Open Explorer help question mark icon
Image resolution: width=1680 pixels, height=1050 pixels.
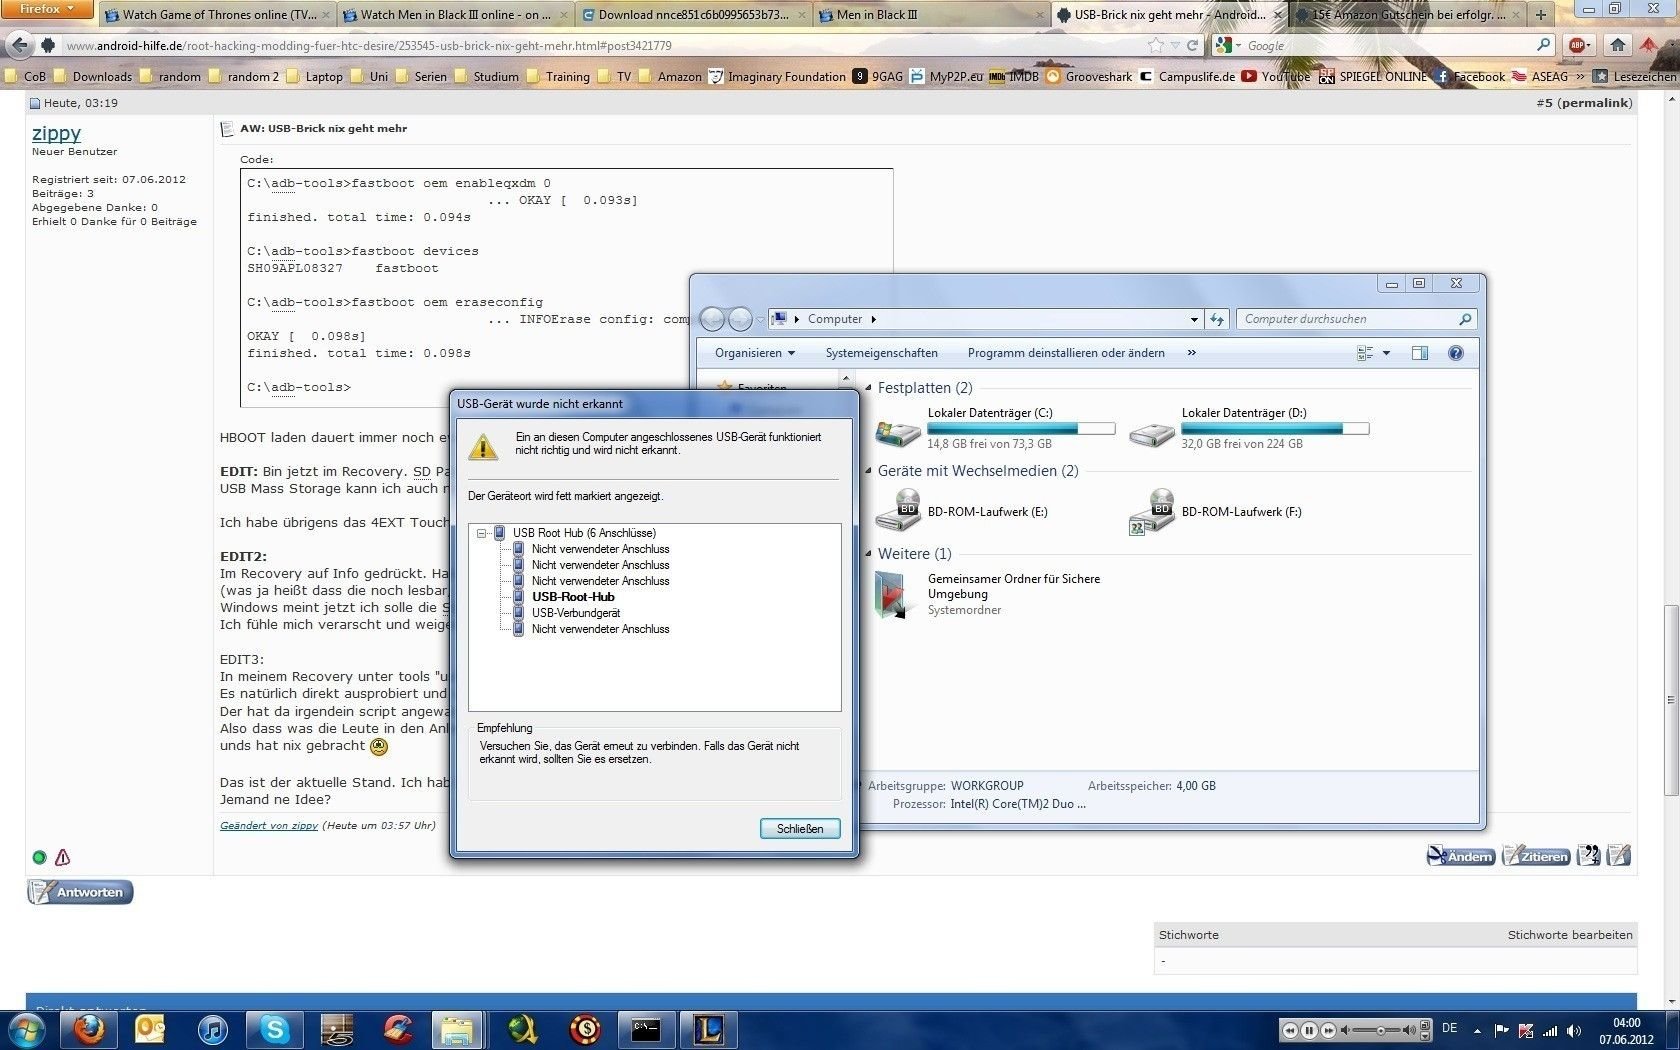(x=1456, y=353)
